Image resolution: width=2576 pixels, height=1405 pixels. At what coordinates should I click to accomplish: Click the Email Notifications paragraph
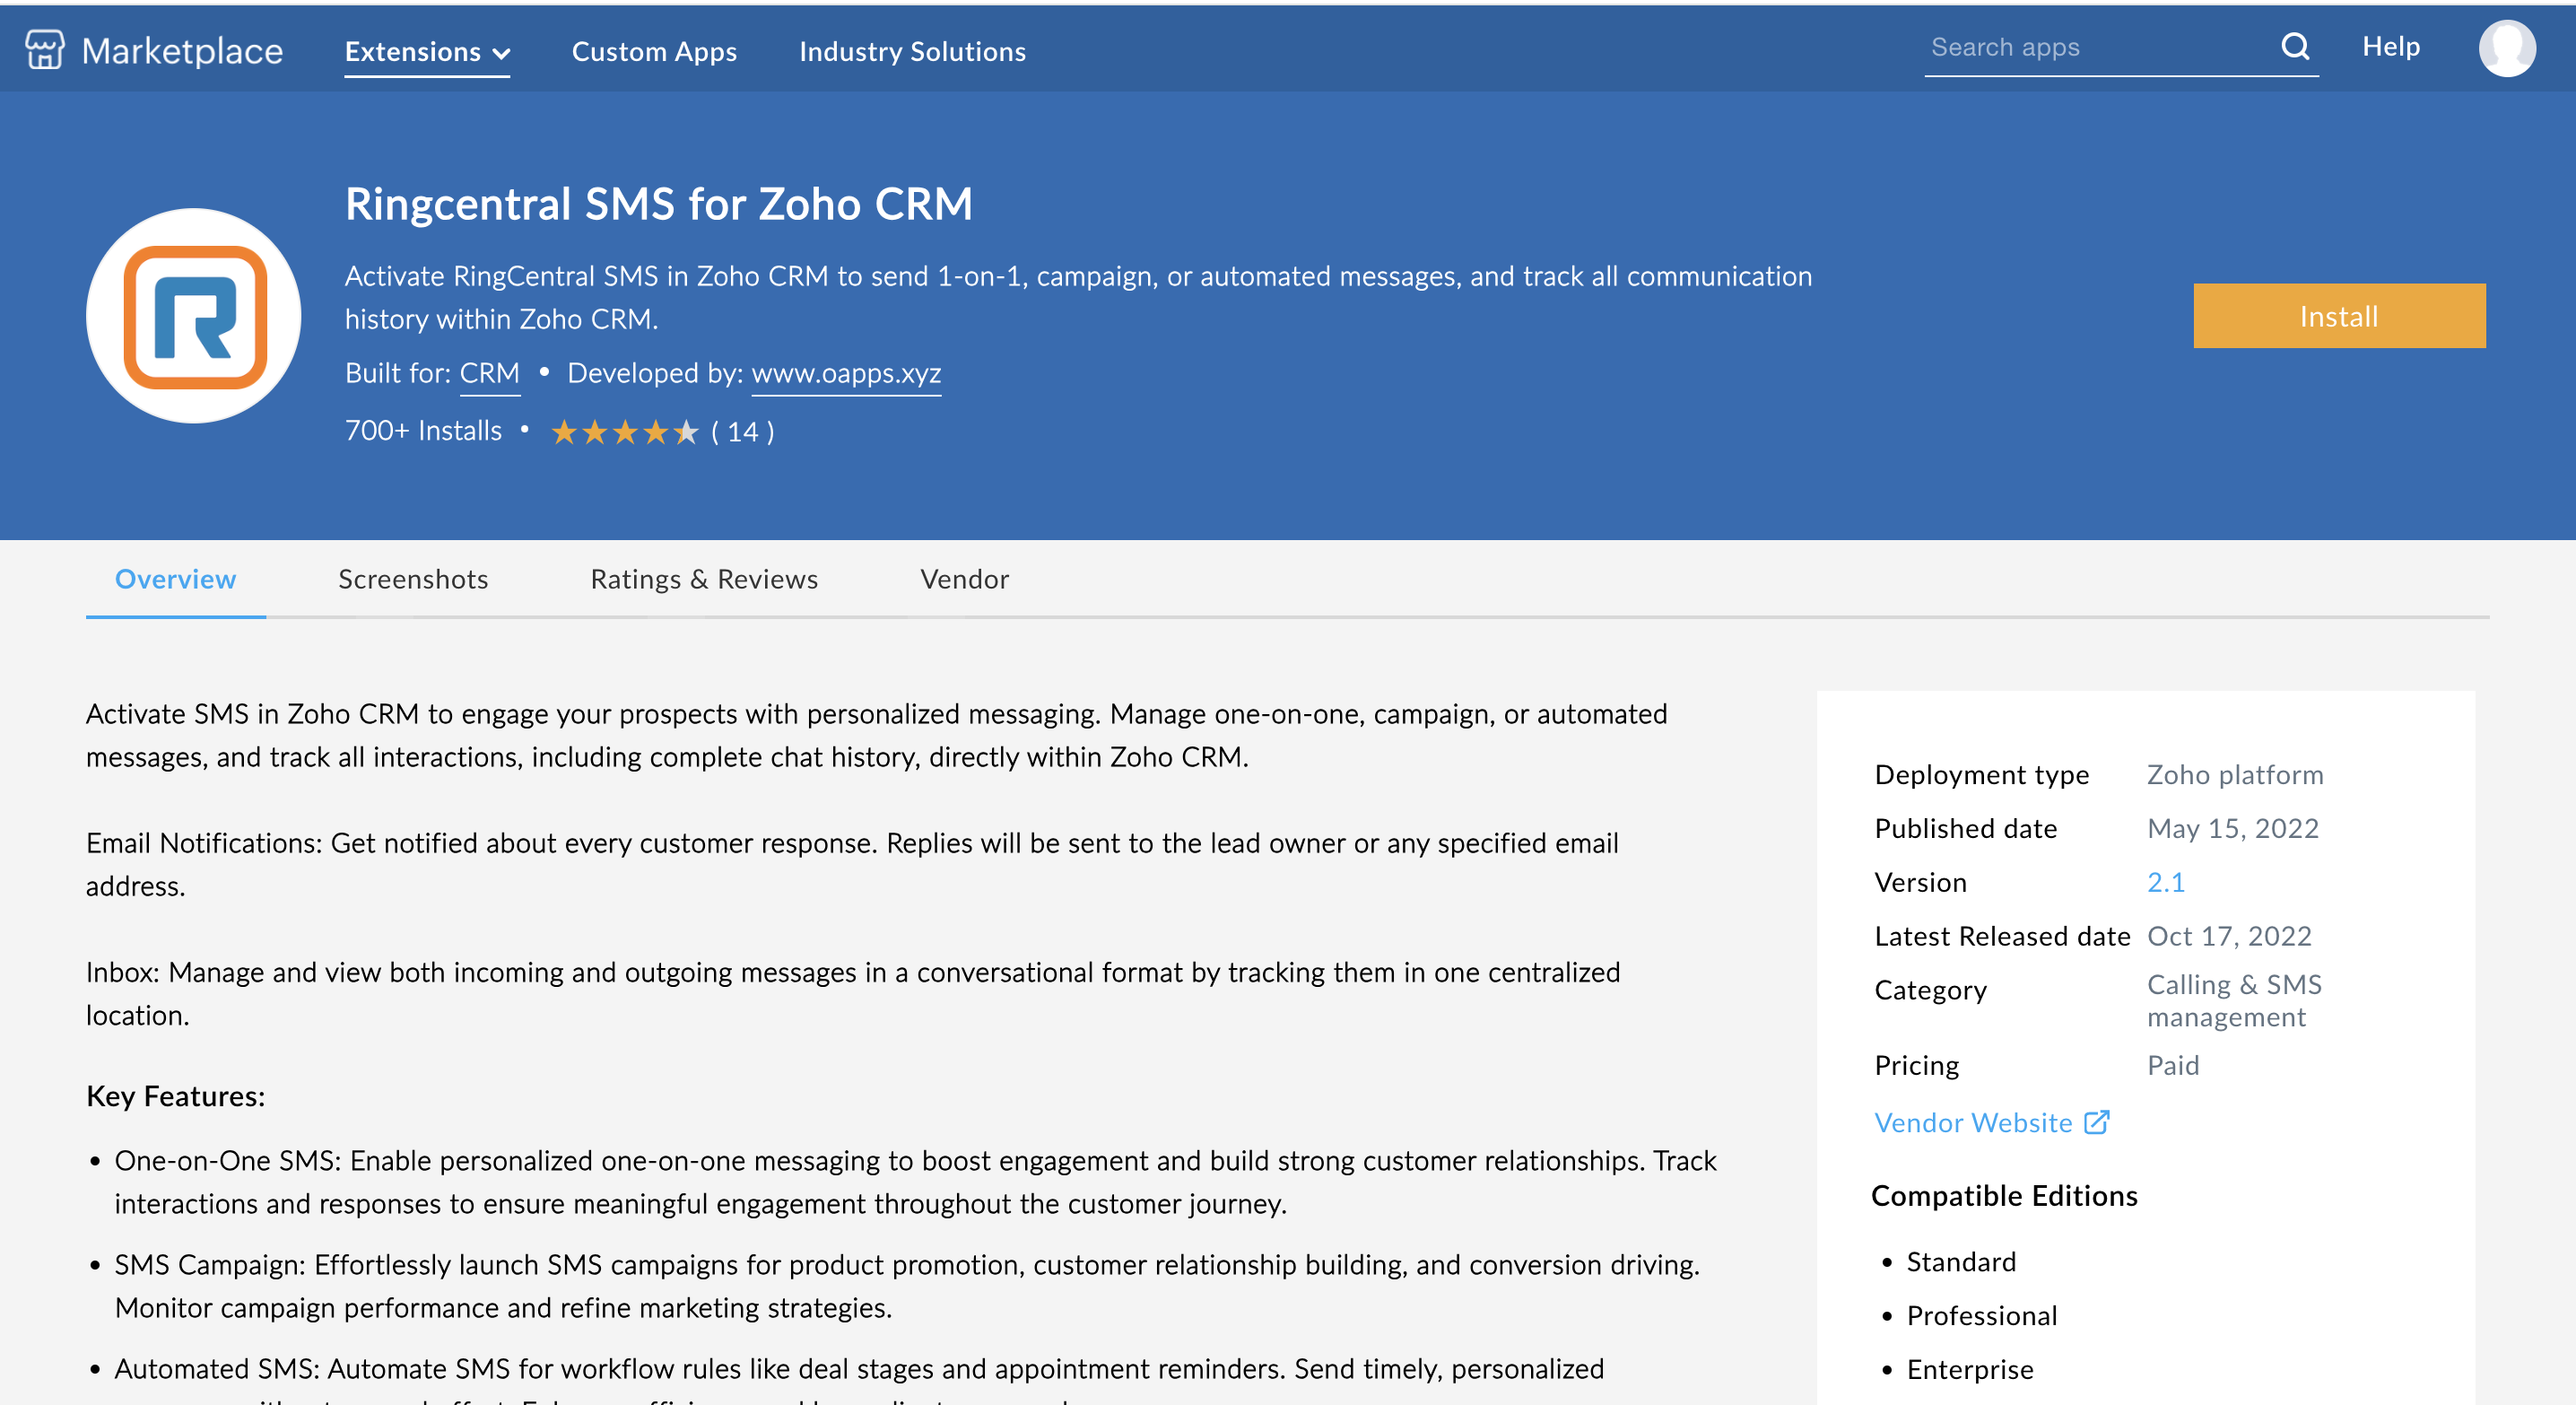tap(852, 865)
